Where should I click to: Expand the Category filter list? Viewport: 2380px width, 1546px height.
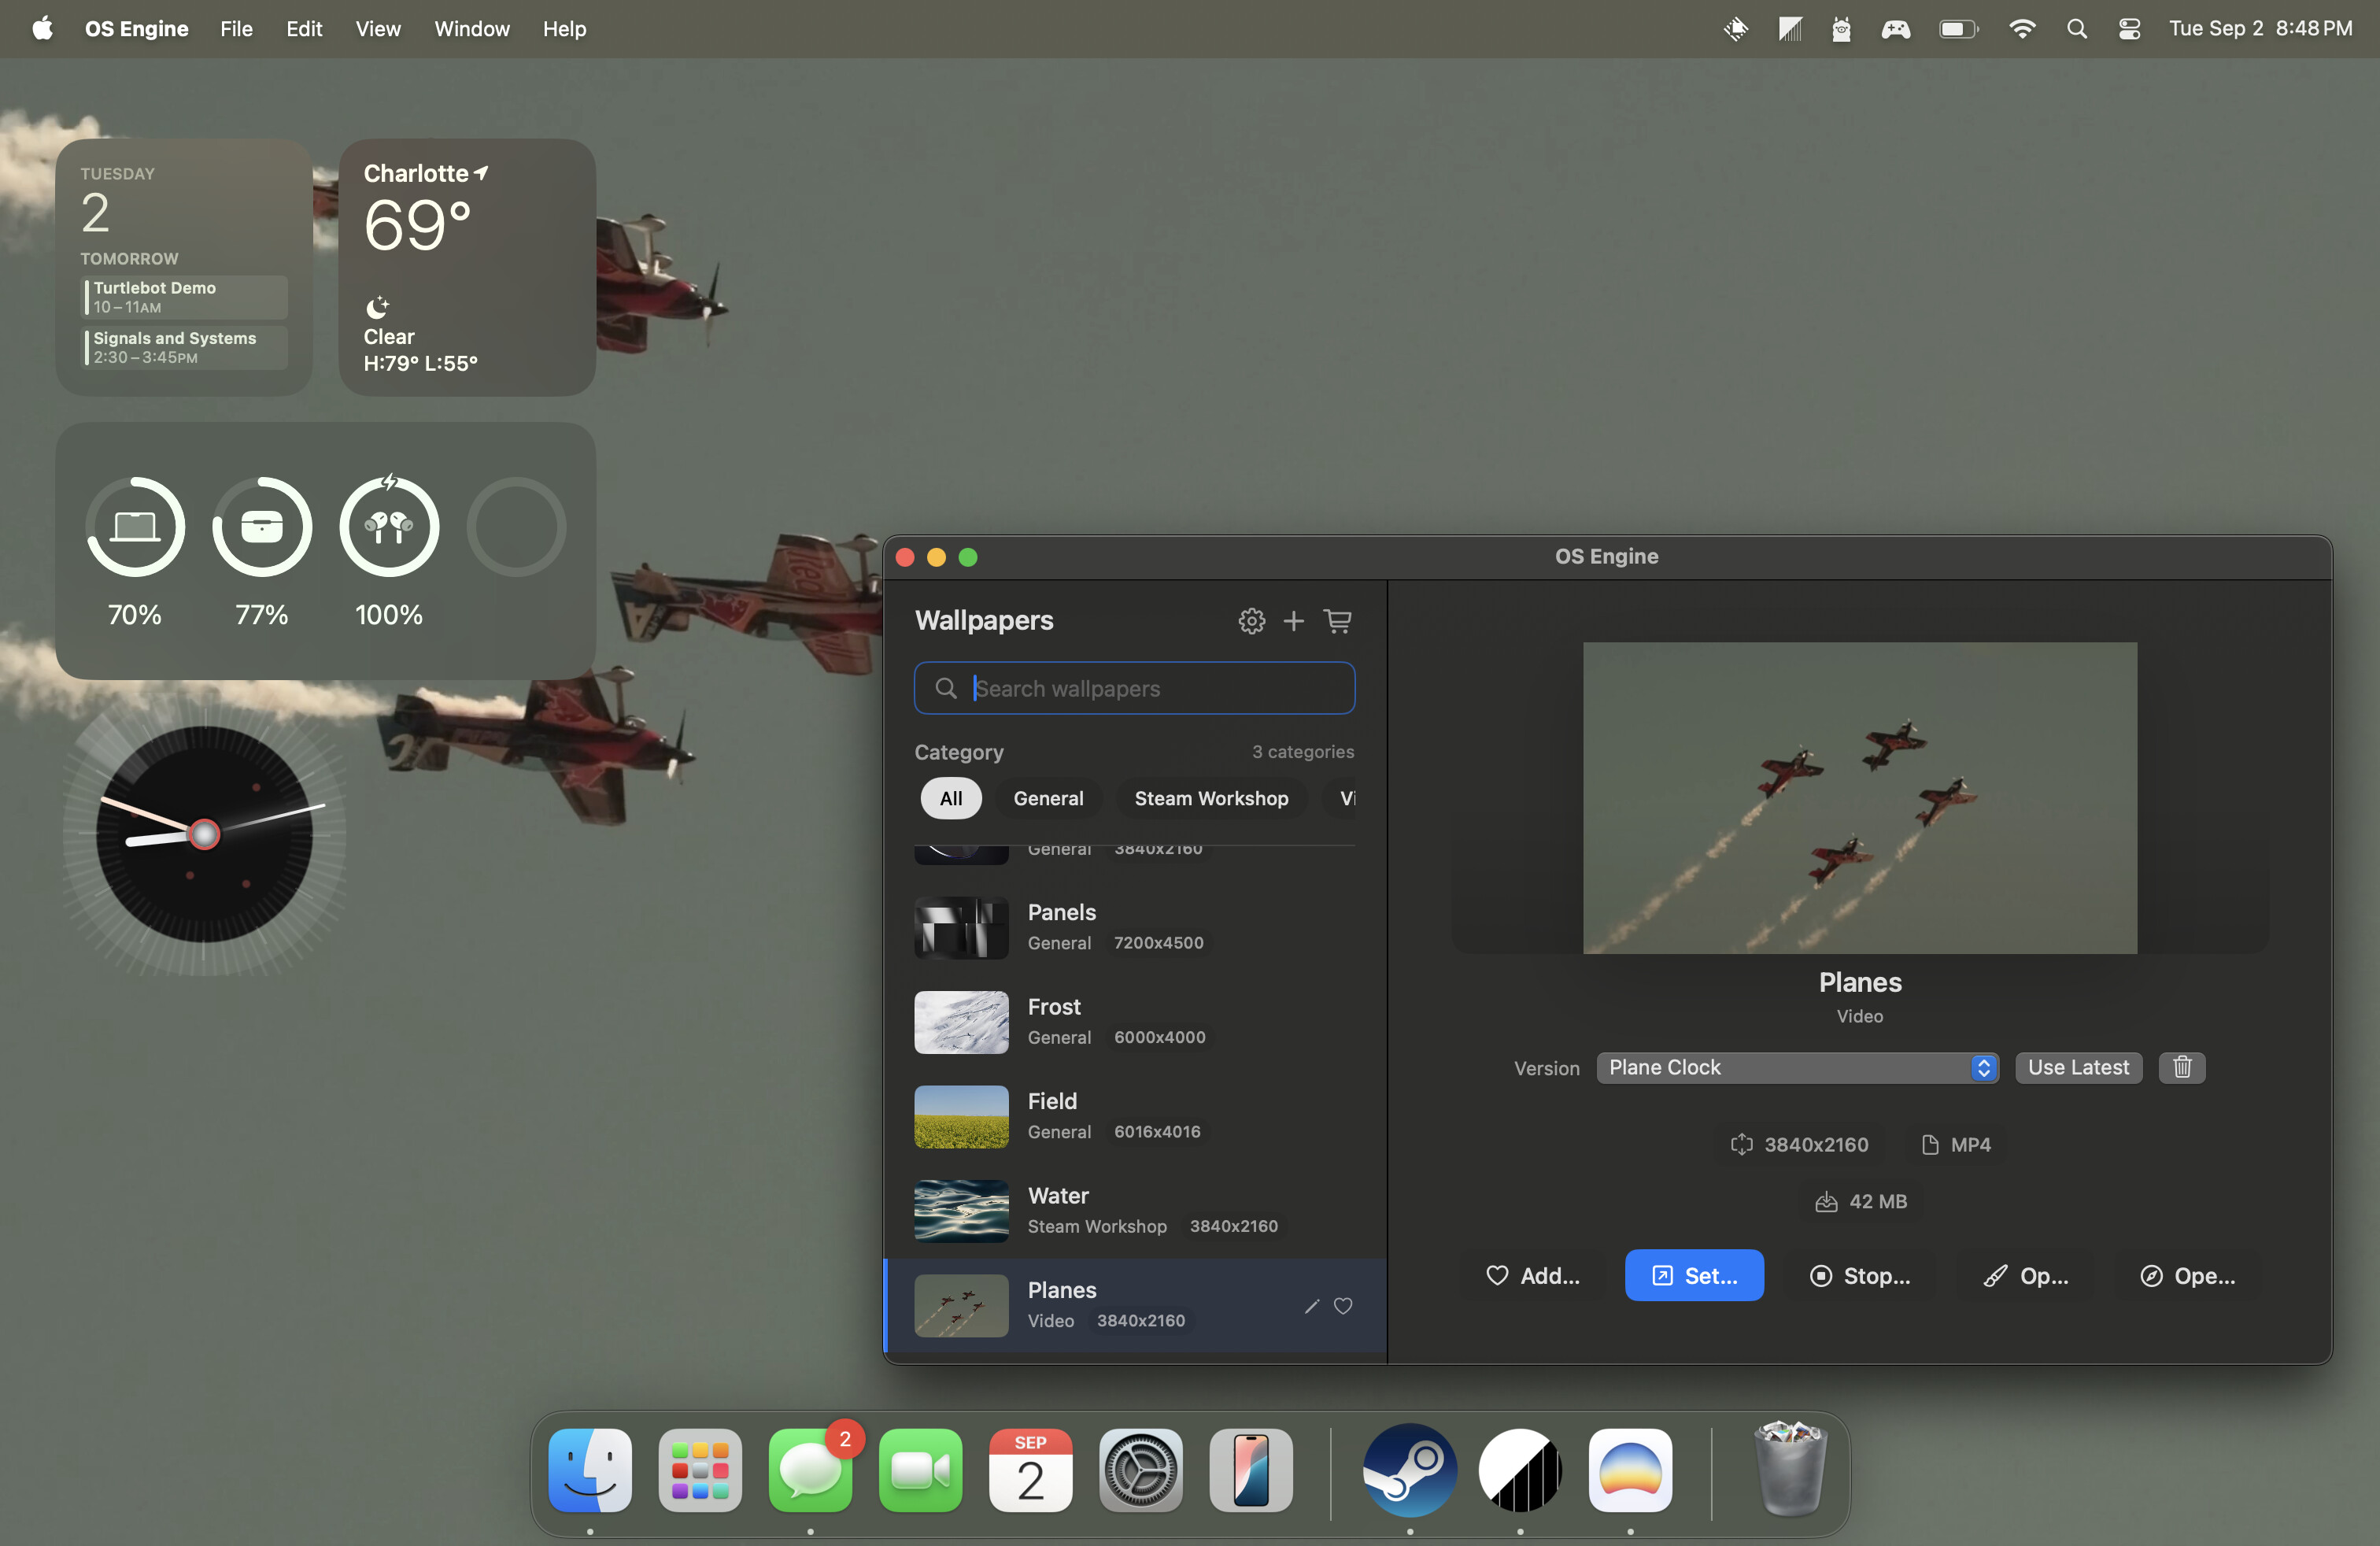point(1302,751)
